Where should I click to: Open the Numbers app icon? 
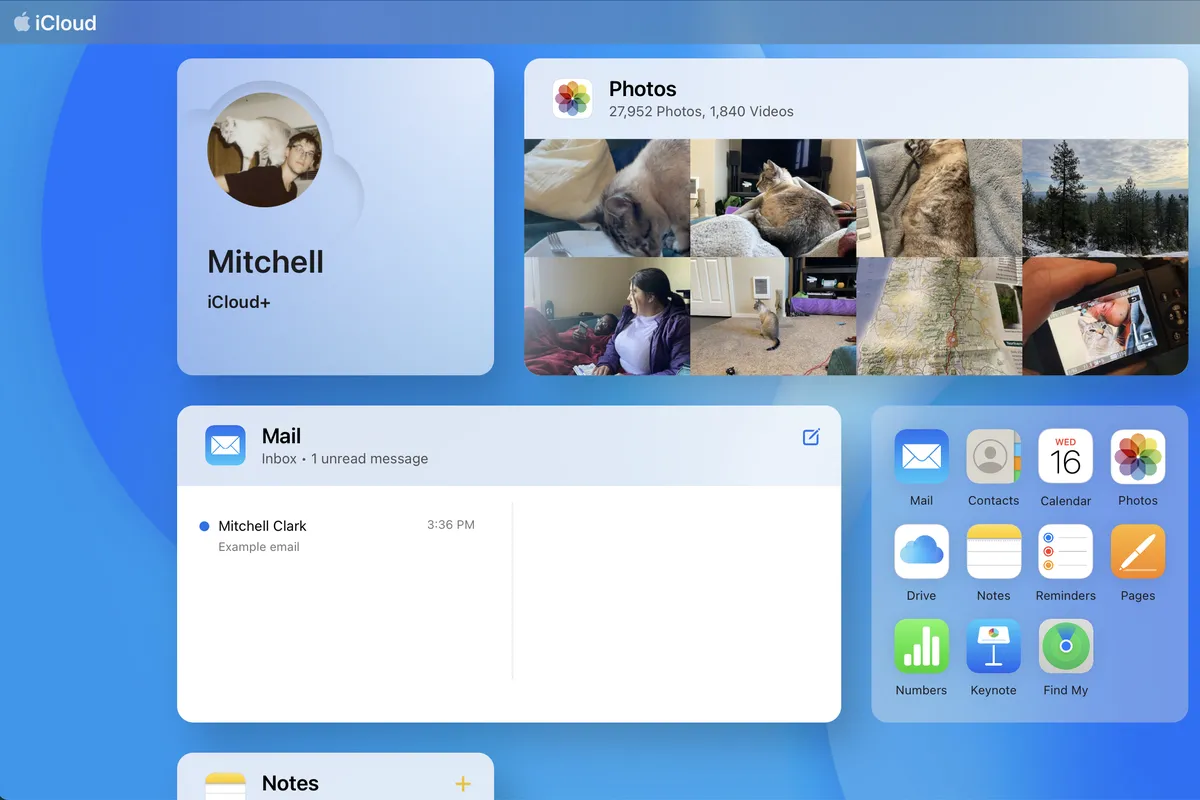point(921,646)
